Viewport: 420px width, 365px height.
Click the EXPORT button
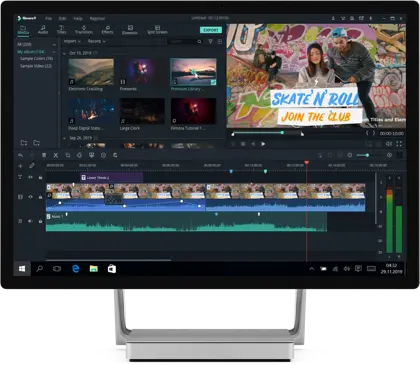pos(211,30)
